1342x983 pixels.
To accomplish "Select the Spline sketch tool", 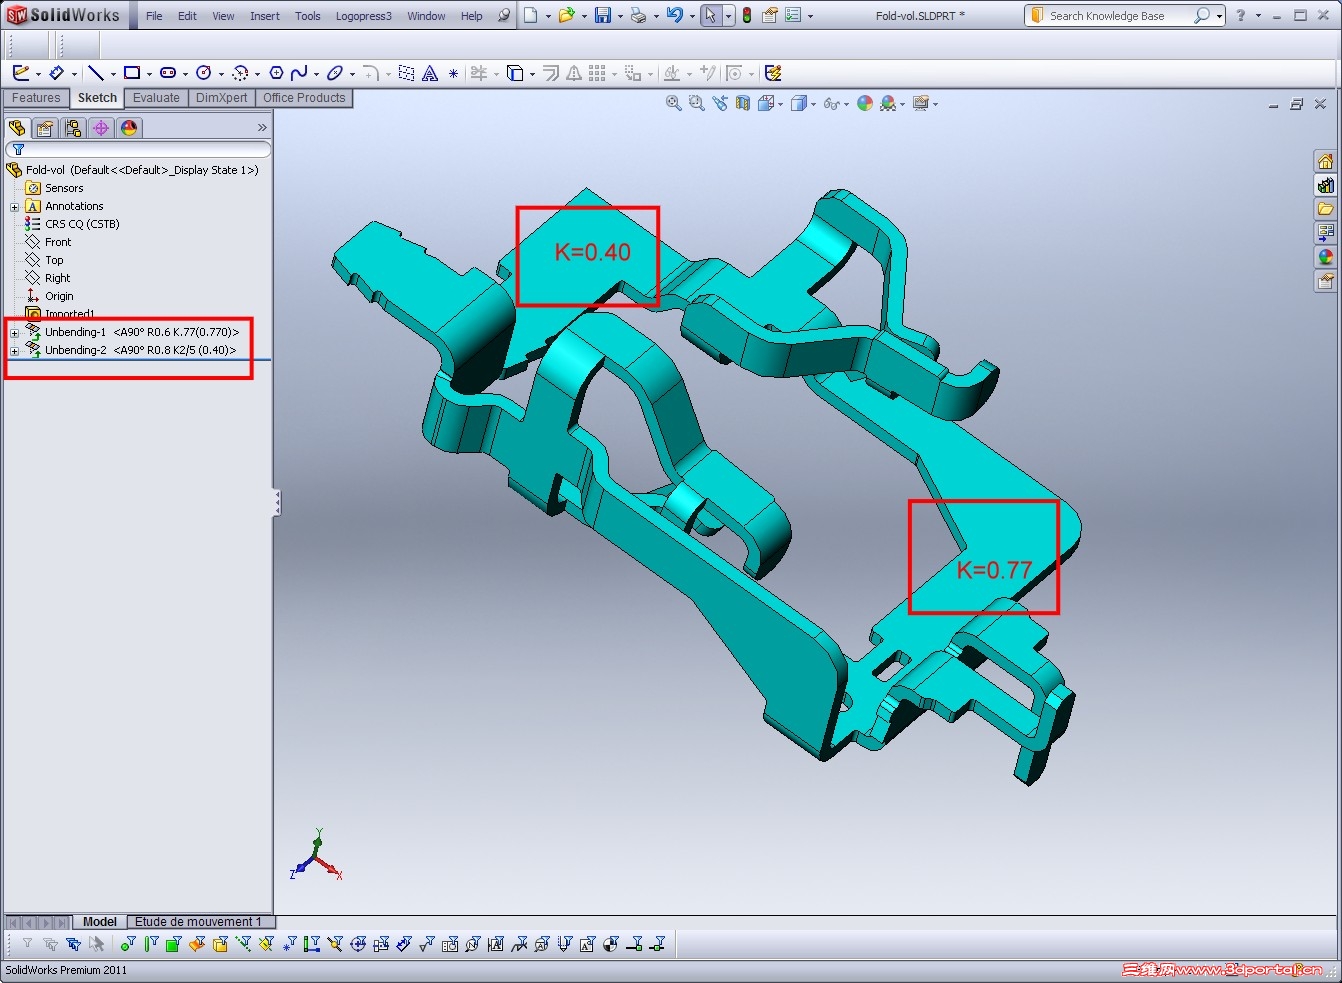I will (299, 73).
